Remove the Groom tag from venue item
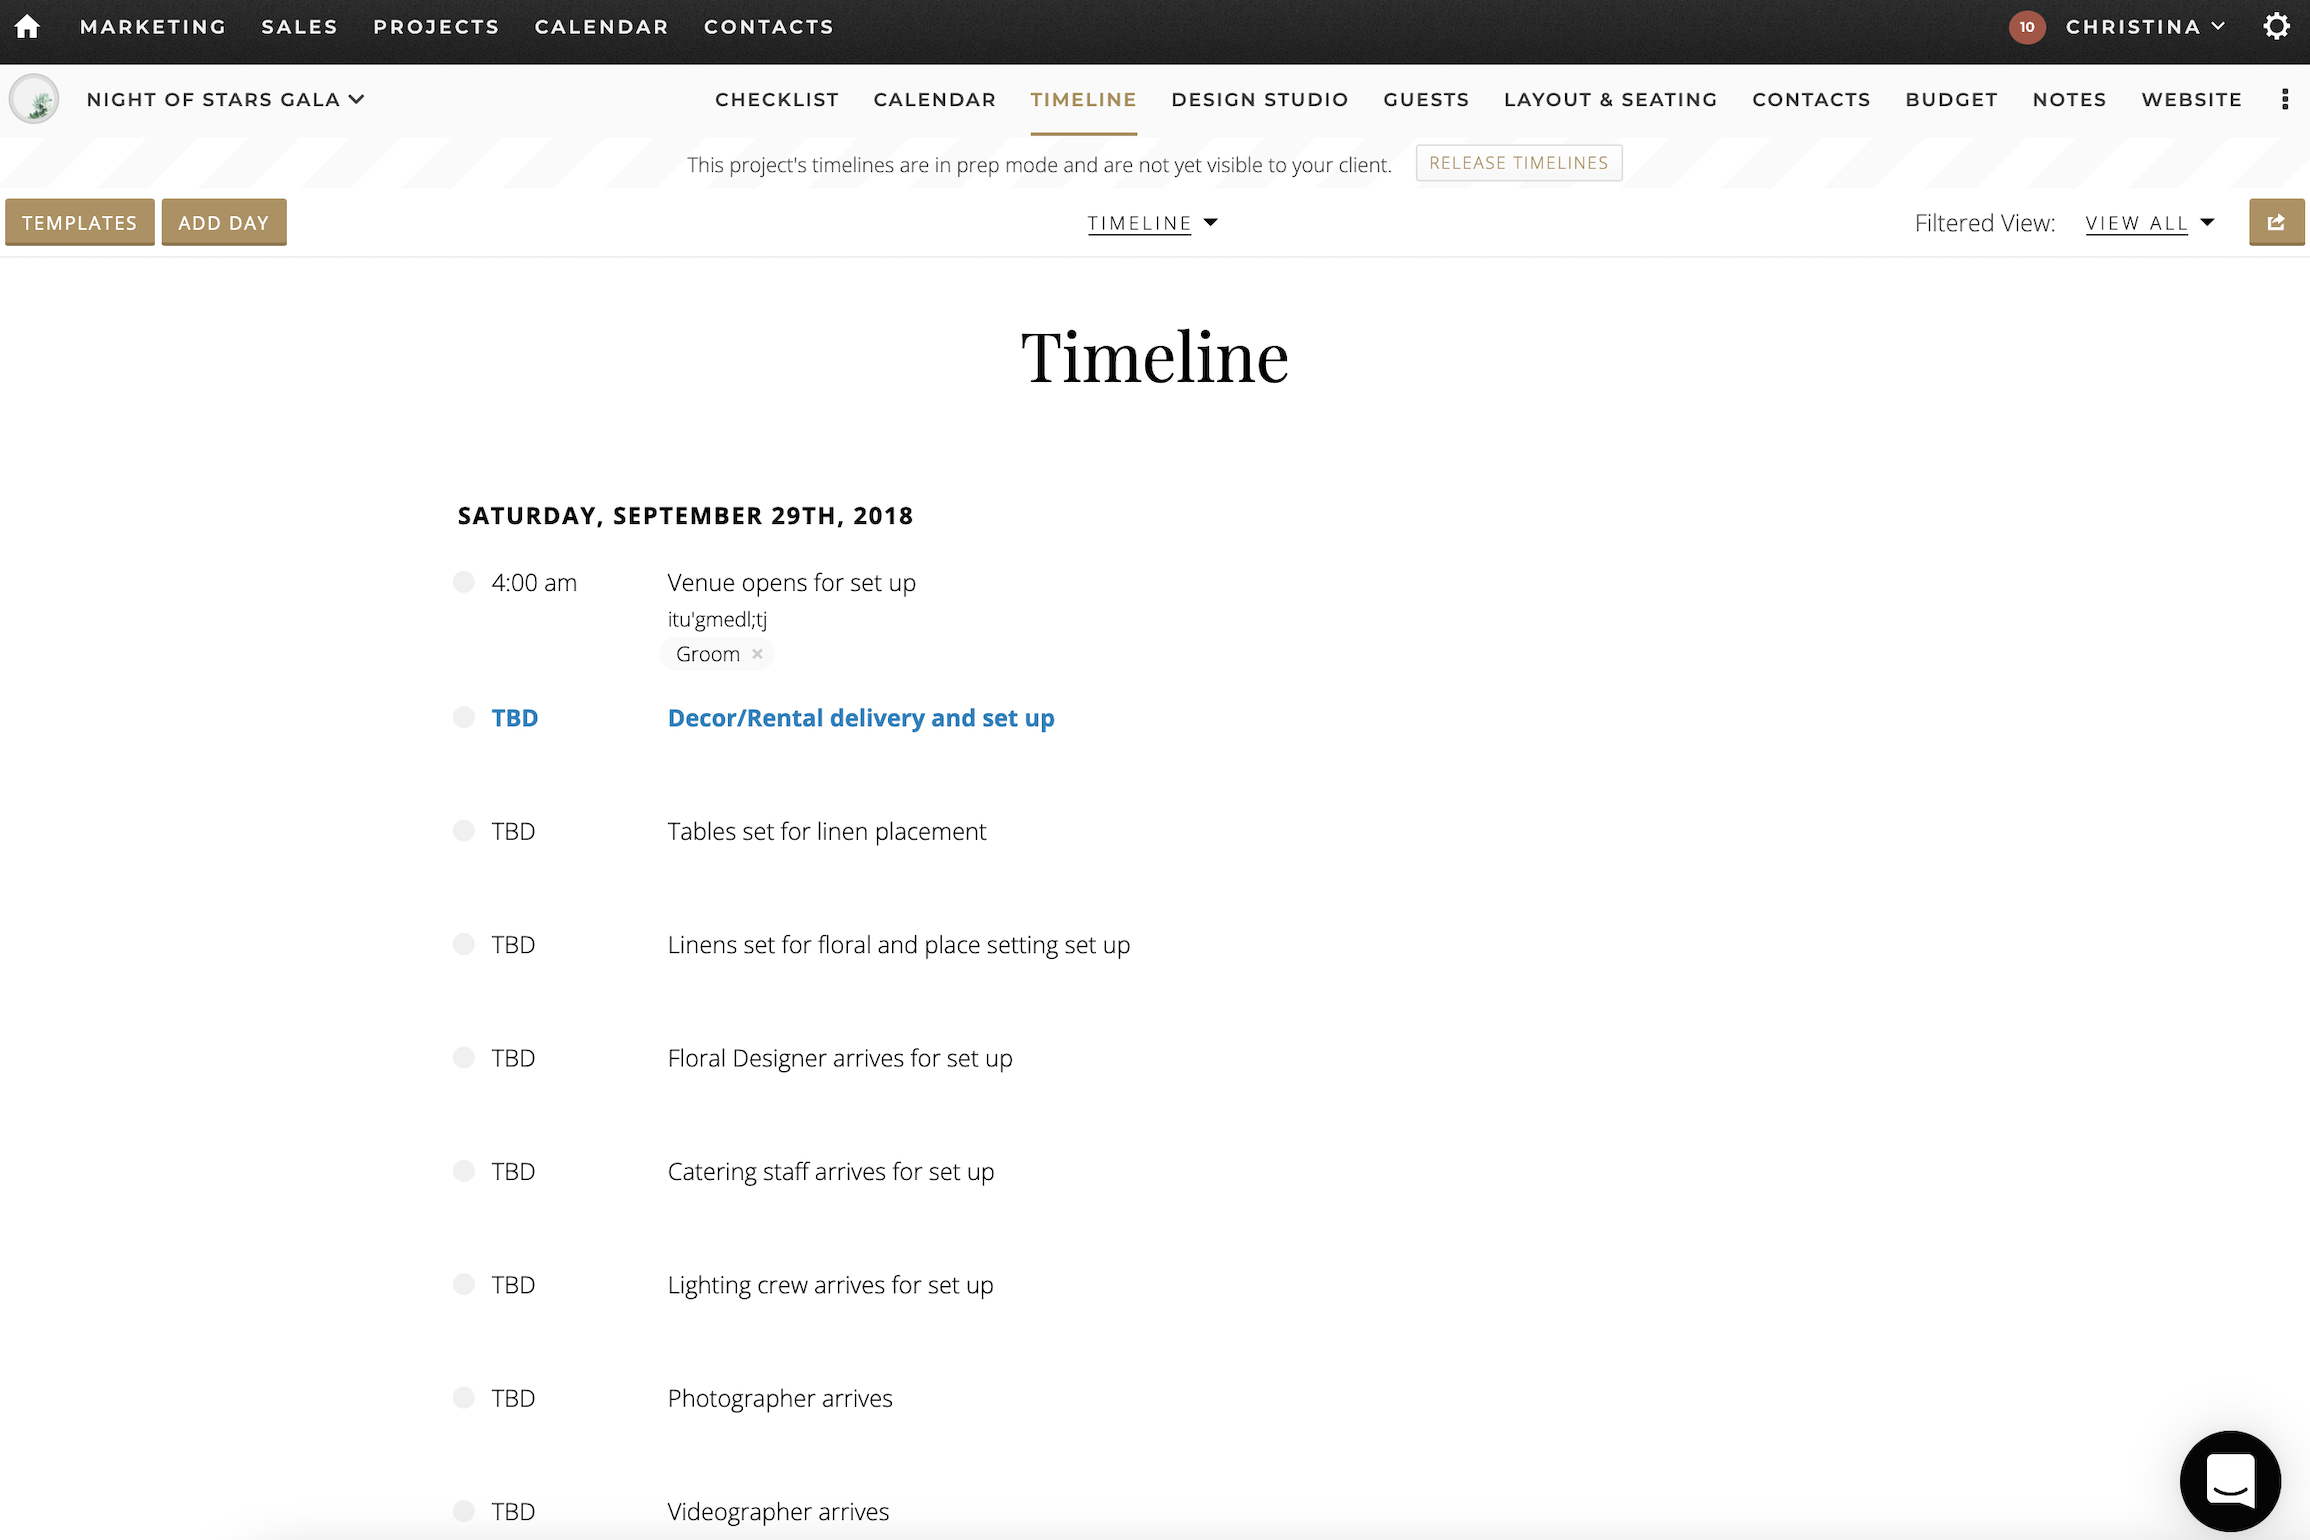Screen dimensions: 2310x1540 [757, 654]
